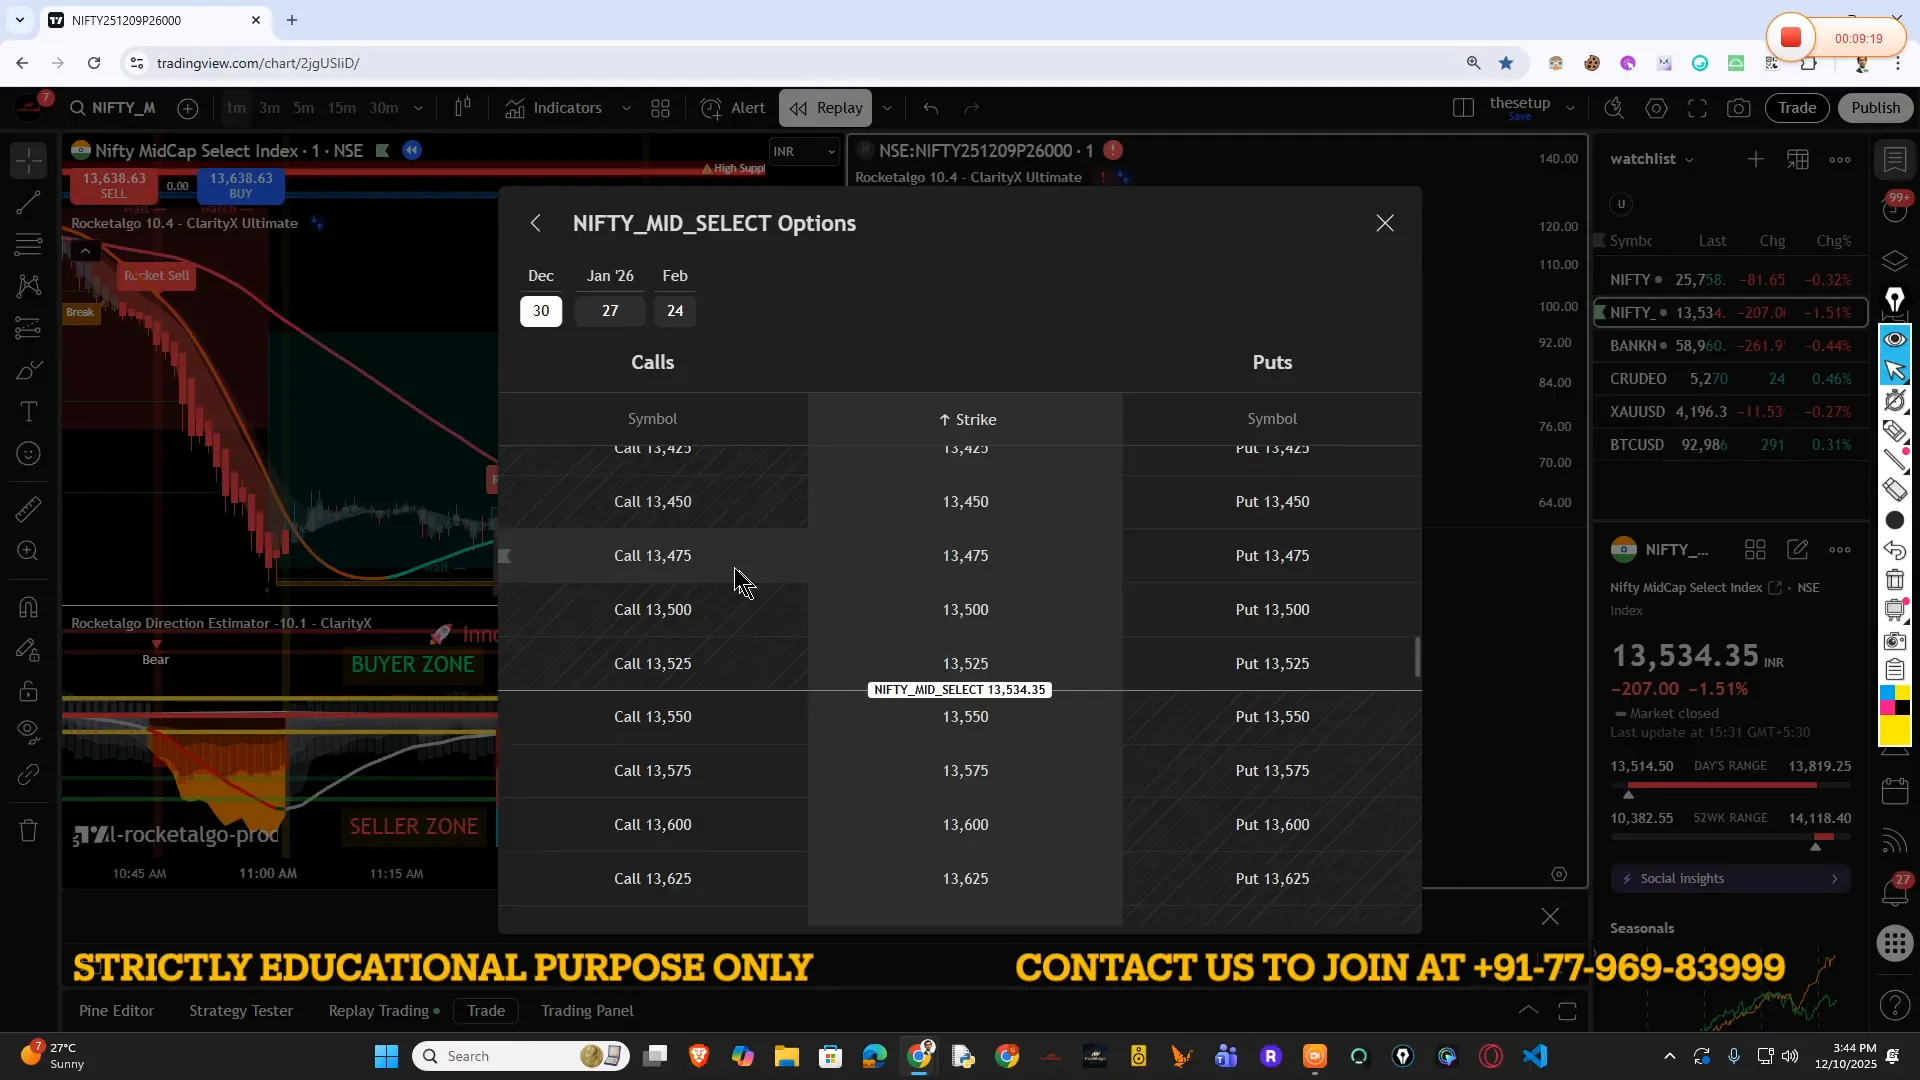Screen dimensions: 1920x1080
Task: Click the Trade button in the header
Action: tap(1798, 107)
